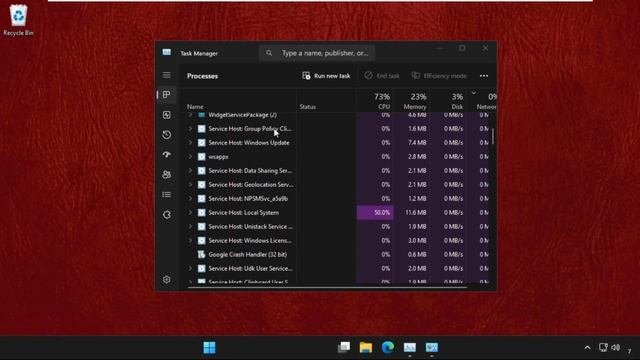Open File Explorer from the taskbar
Viewport: 640px width, 360px height.
(366, 347)
